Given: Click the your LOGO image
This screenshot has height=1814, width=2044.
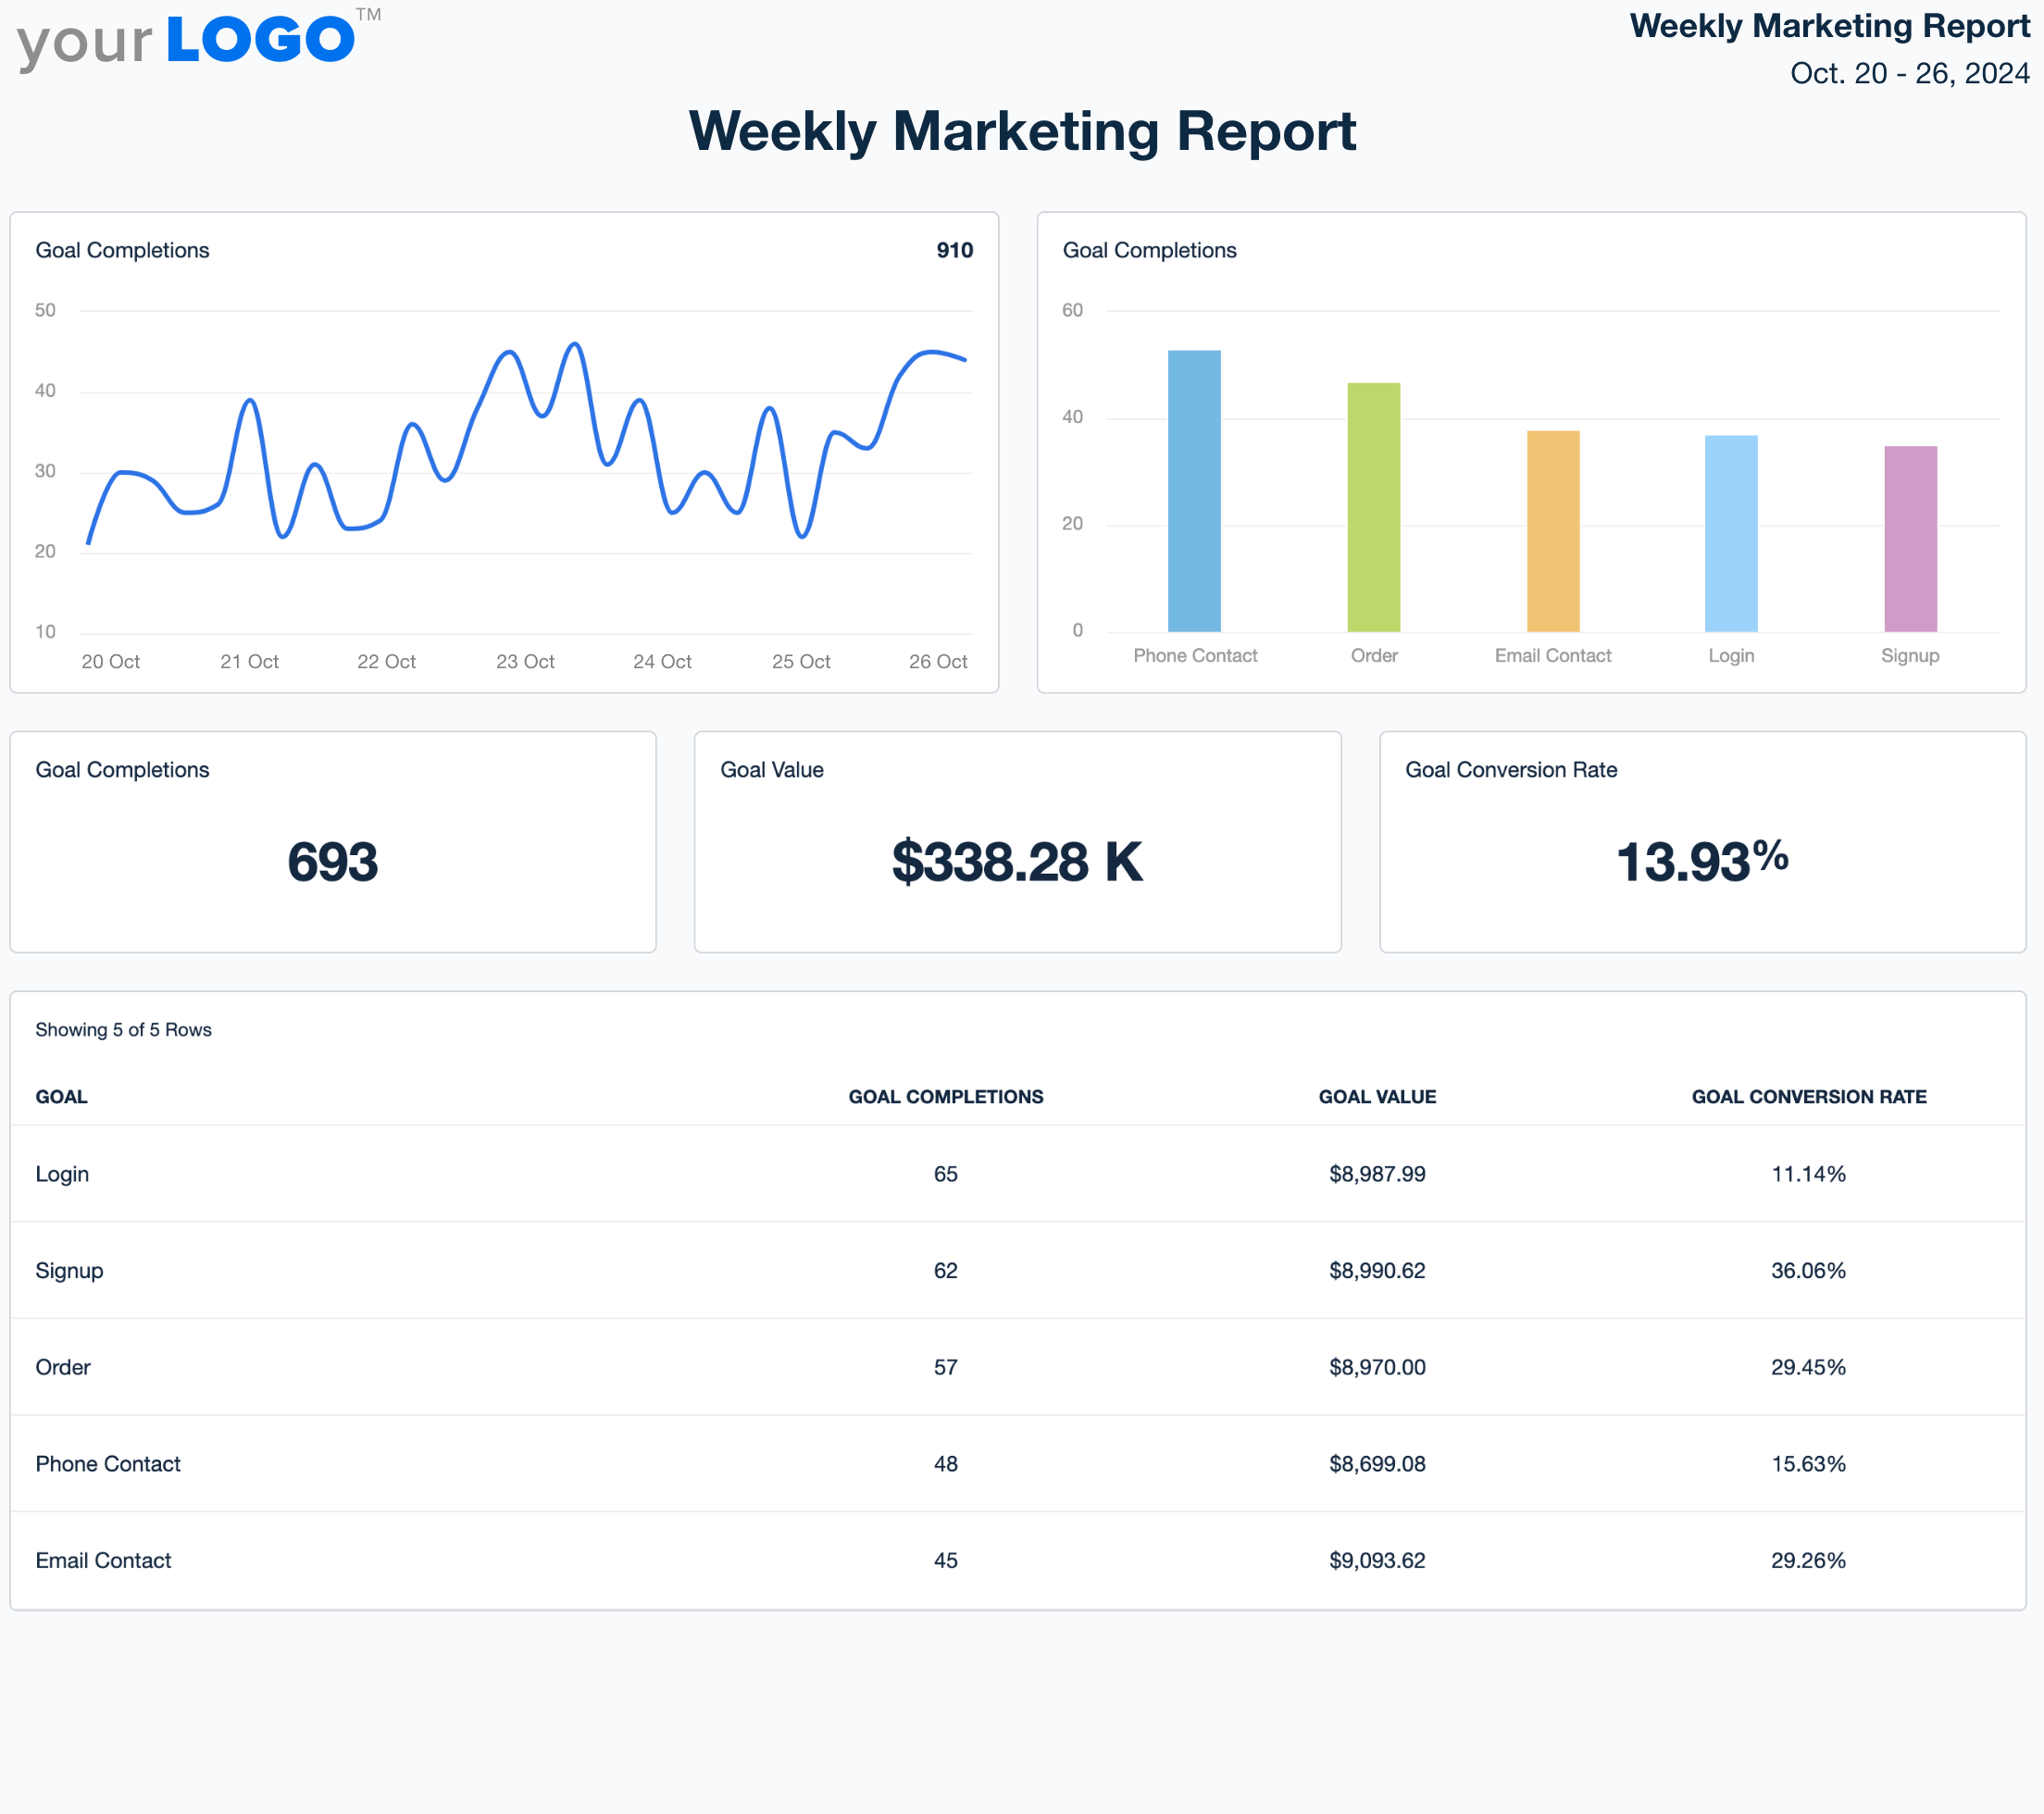Looking at the screenshot, I should pyautogui.click(x=198, y=40).
